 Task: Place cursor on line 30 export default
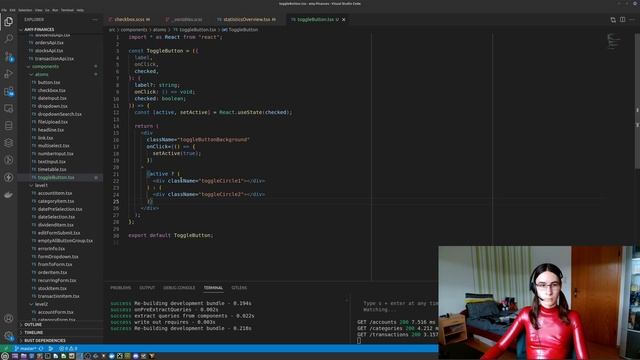[171, 236]
